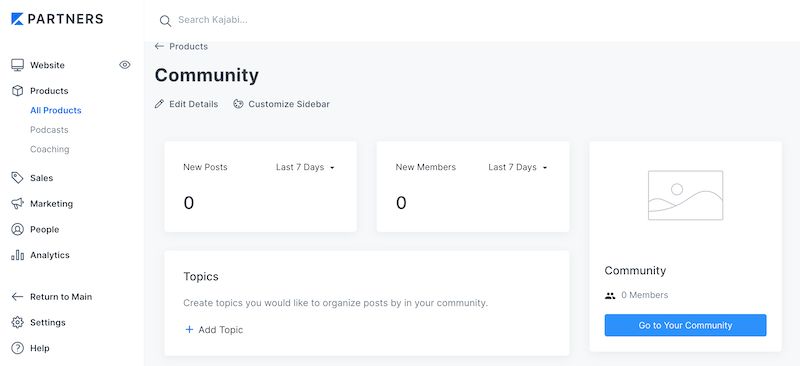Click the Help question mark icon
This screenshot has width=800, height=366.
tap(17, 348)
